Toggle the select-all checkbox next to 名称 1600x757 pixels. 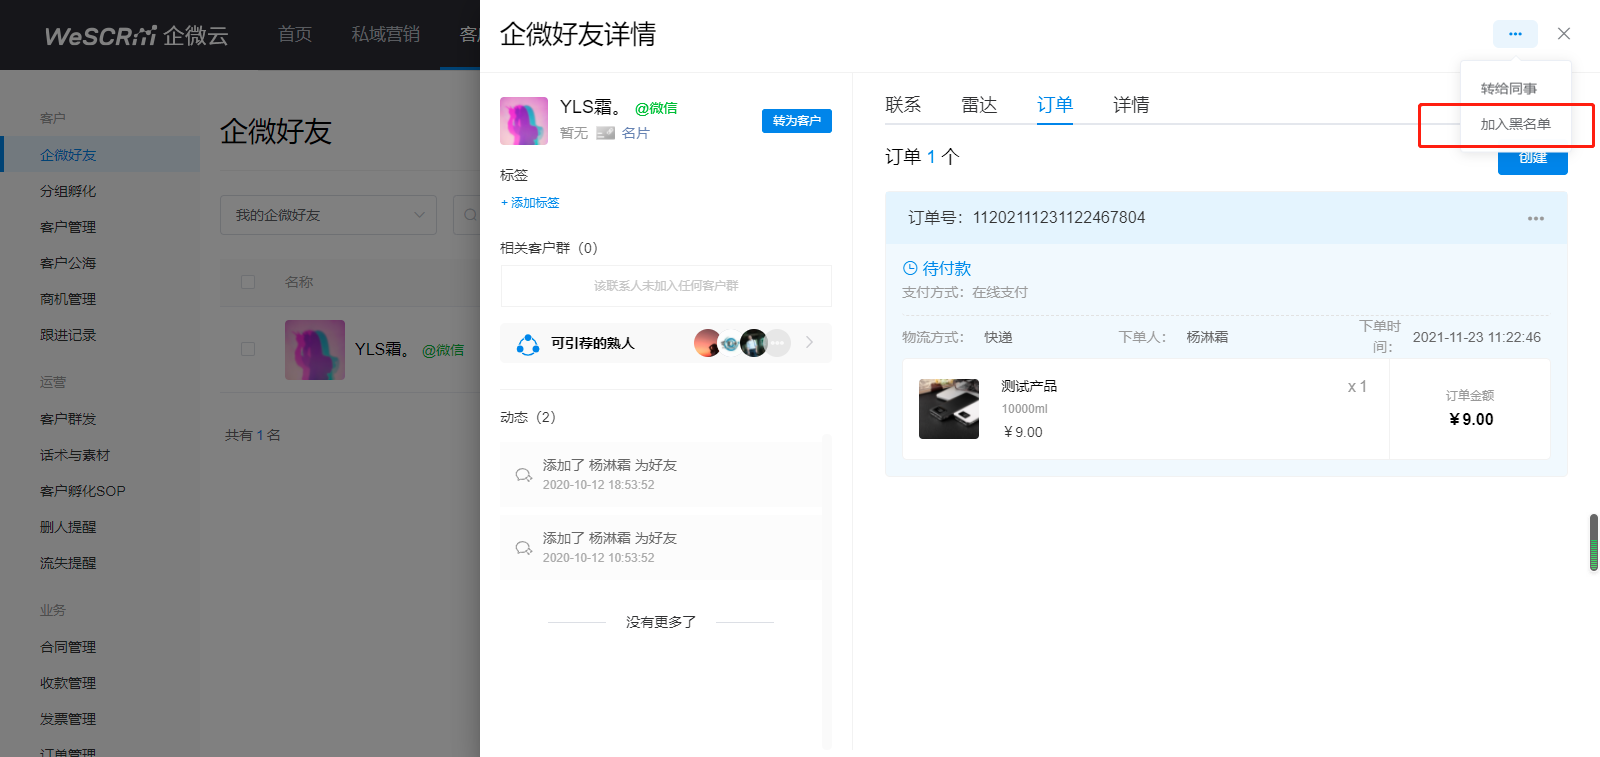(x=248, y=282)
